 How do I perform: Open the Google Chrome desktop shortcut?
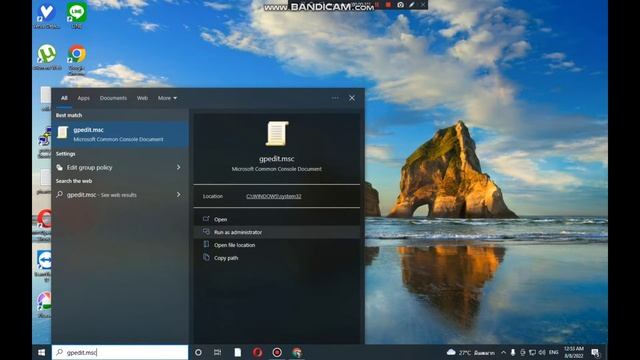76,60
